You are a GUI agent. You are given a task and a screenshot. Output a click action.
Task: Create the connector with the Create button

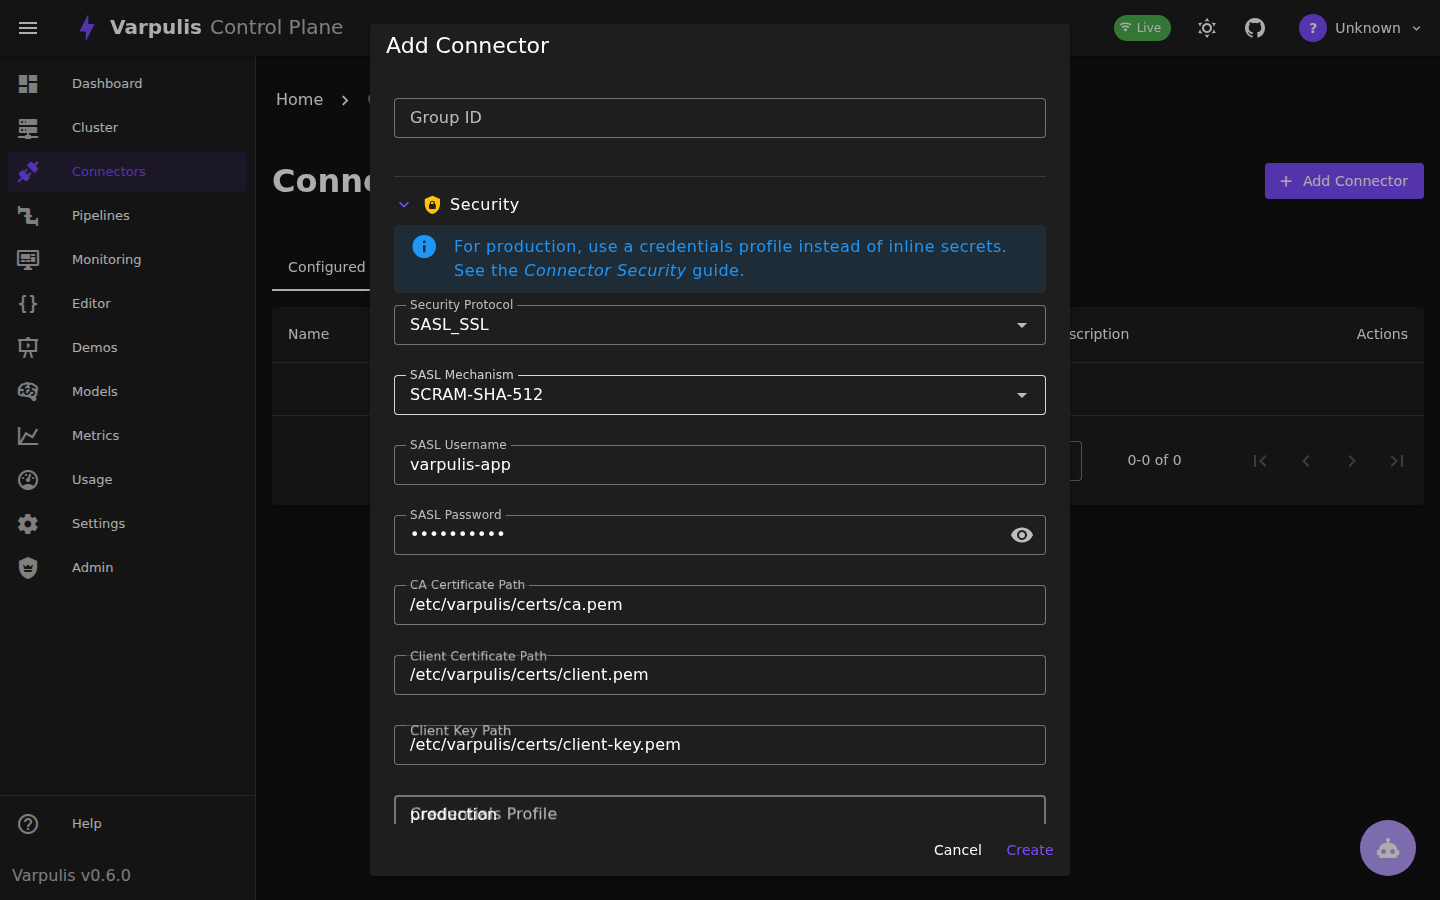1029,849
